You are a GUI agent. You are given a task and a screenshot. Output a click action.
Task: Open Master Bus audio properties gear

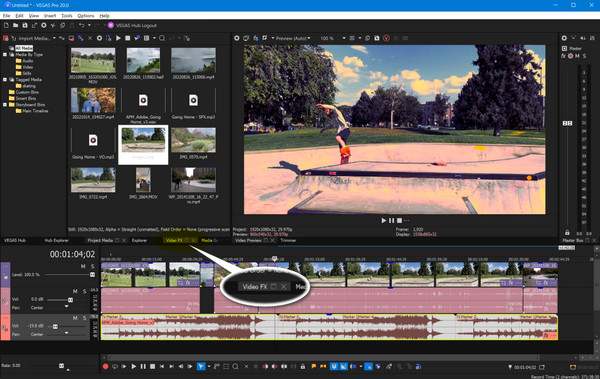564,38
